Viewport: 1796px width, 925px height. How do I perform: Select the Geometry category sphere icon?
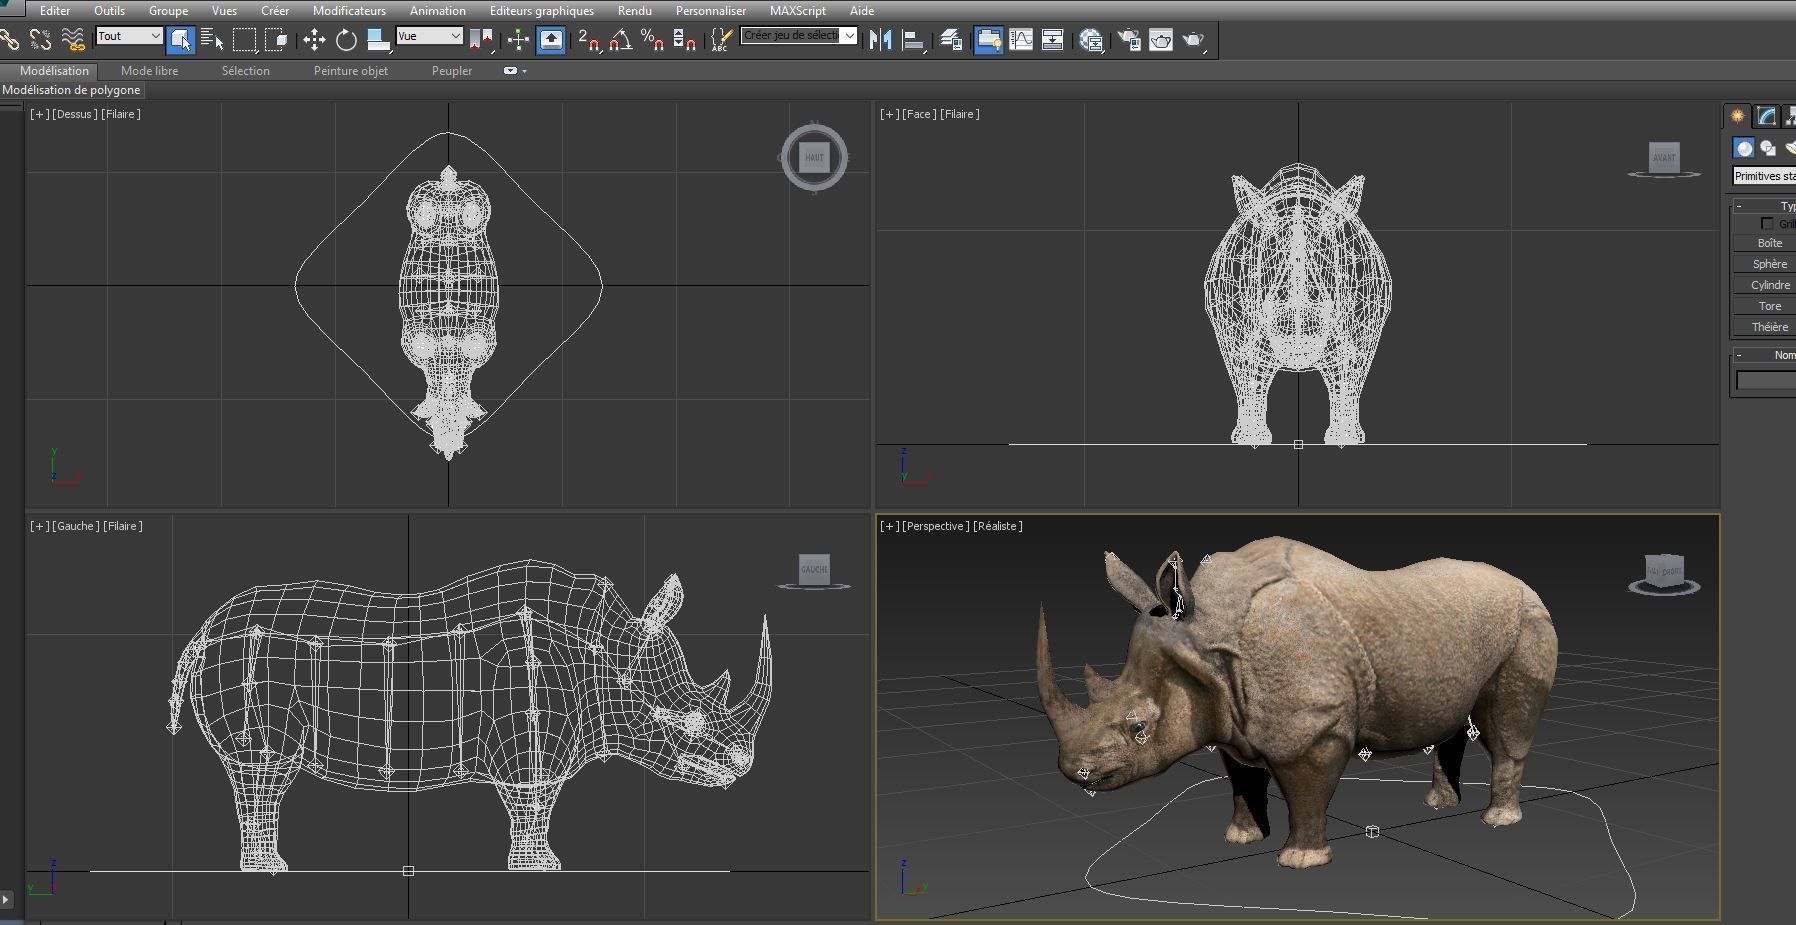(x=1744, y=148)
